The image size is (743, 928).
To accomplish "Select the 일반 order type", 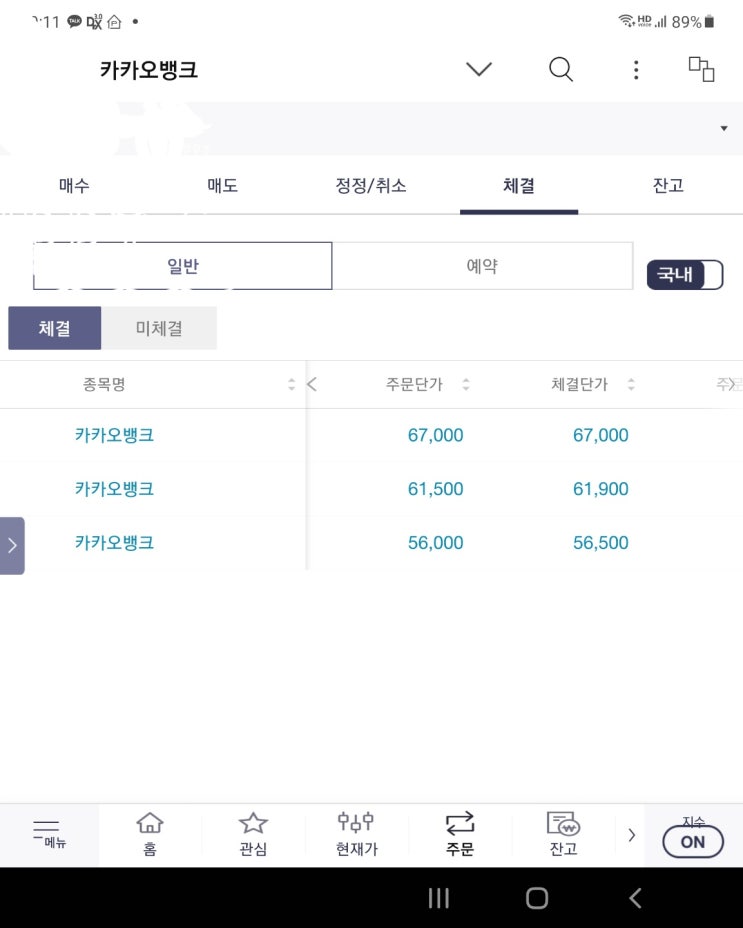I will click(x=182, y=266).
